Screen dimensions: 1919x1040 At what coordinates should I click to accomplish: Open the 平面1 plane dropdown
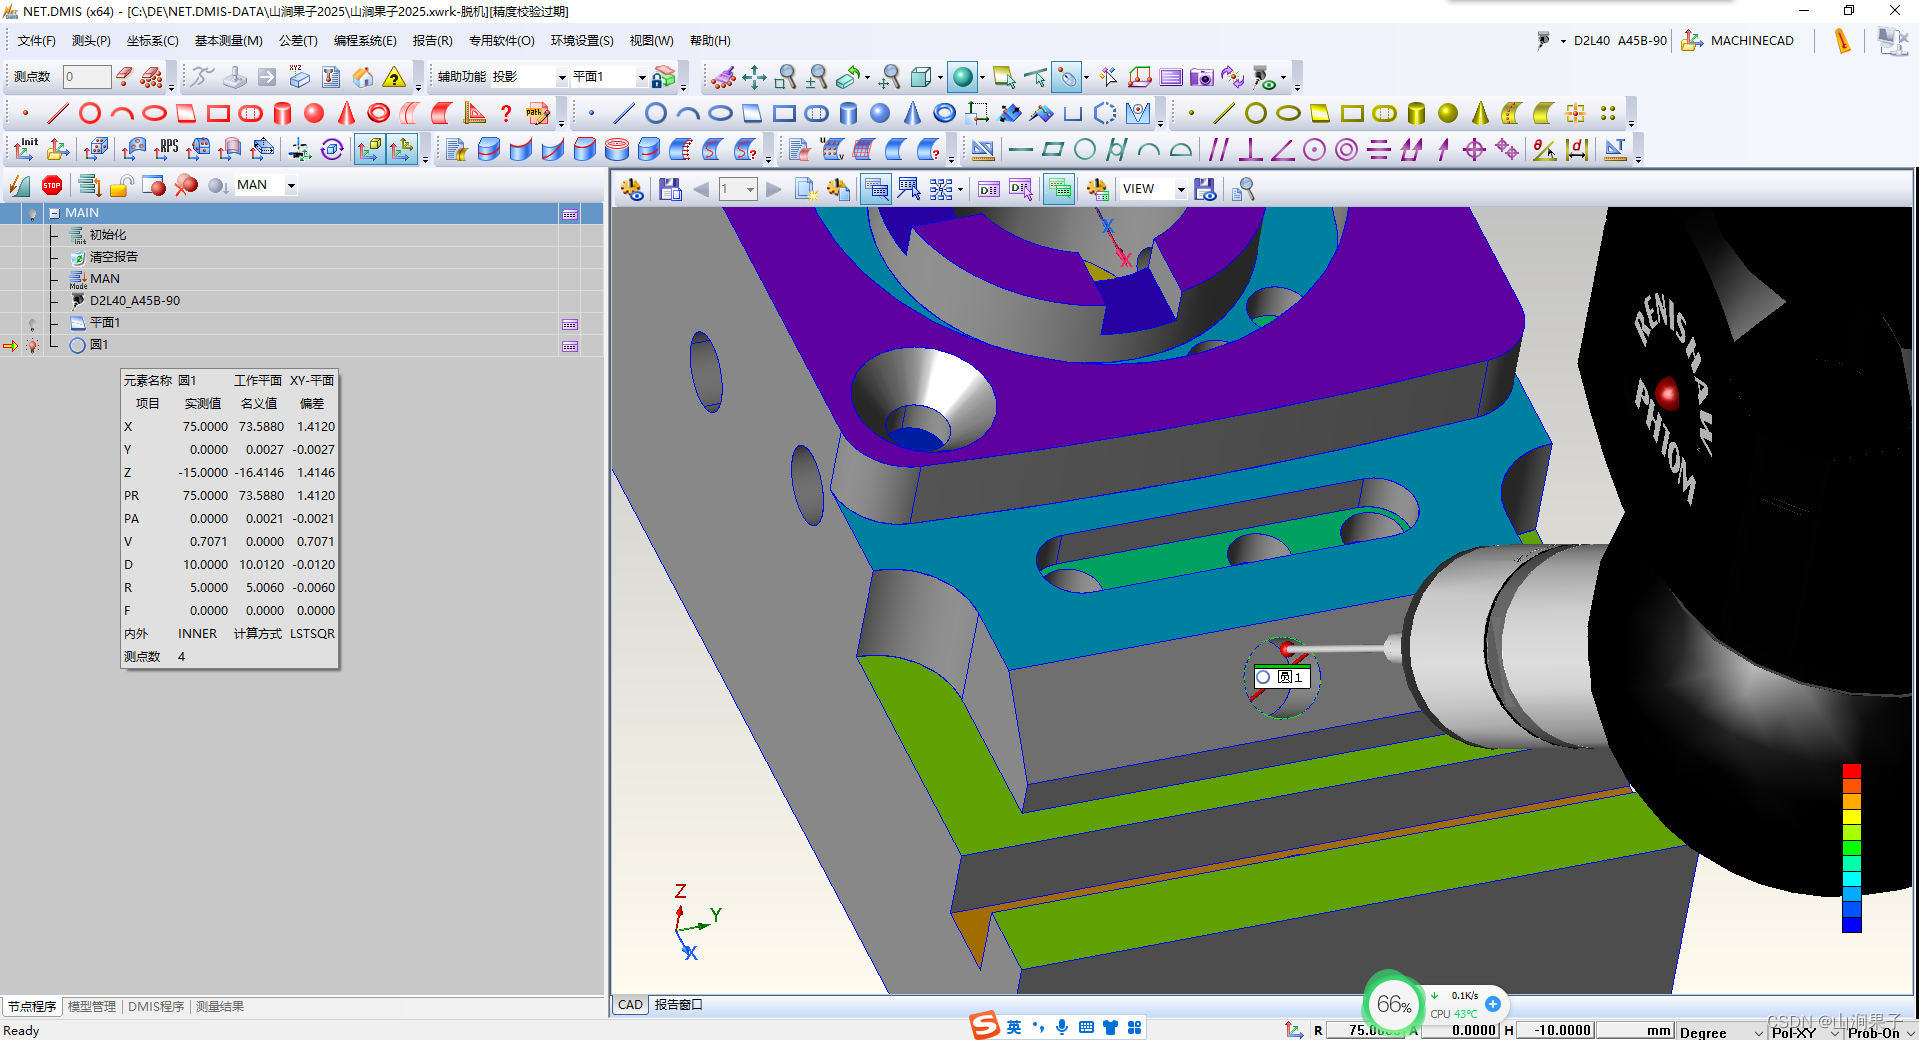642,77
